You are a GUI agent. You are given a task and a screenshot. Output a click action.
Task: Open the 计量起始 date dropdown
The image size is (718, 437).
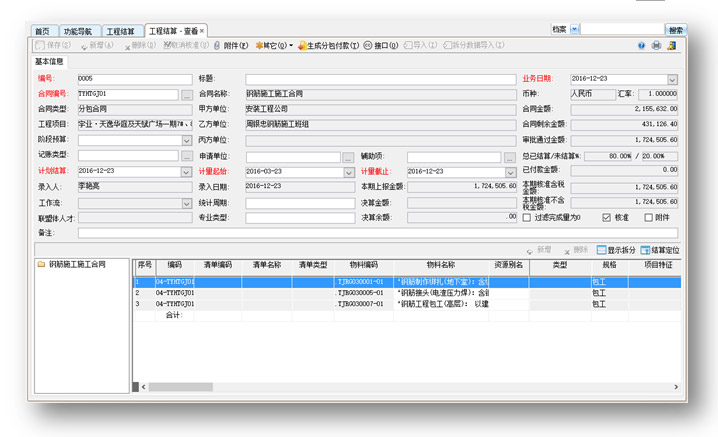point(349,172)
